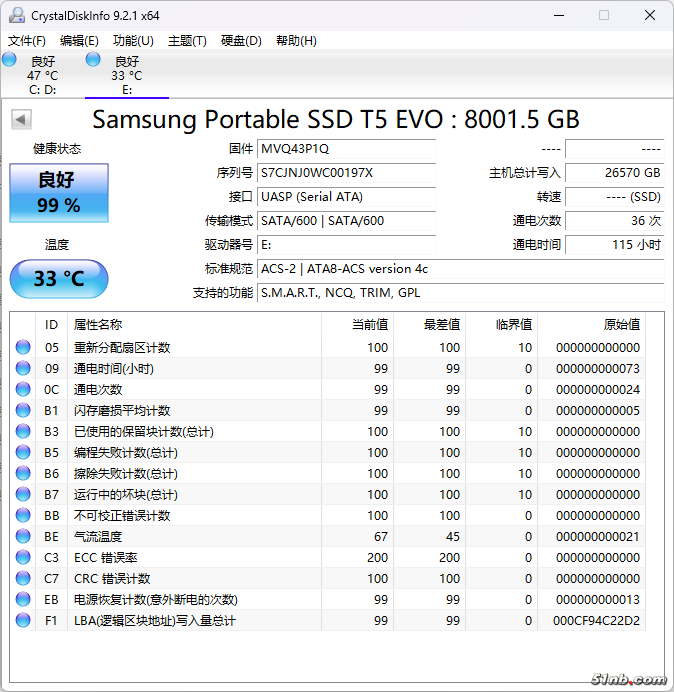Open the 主题(T) menu
Screen dimensions: 674x692
point(187,41)
